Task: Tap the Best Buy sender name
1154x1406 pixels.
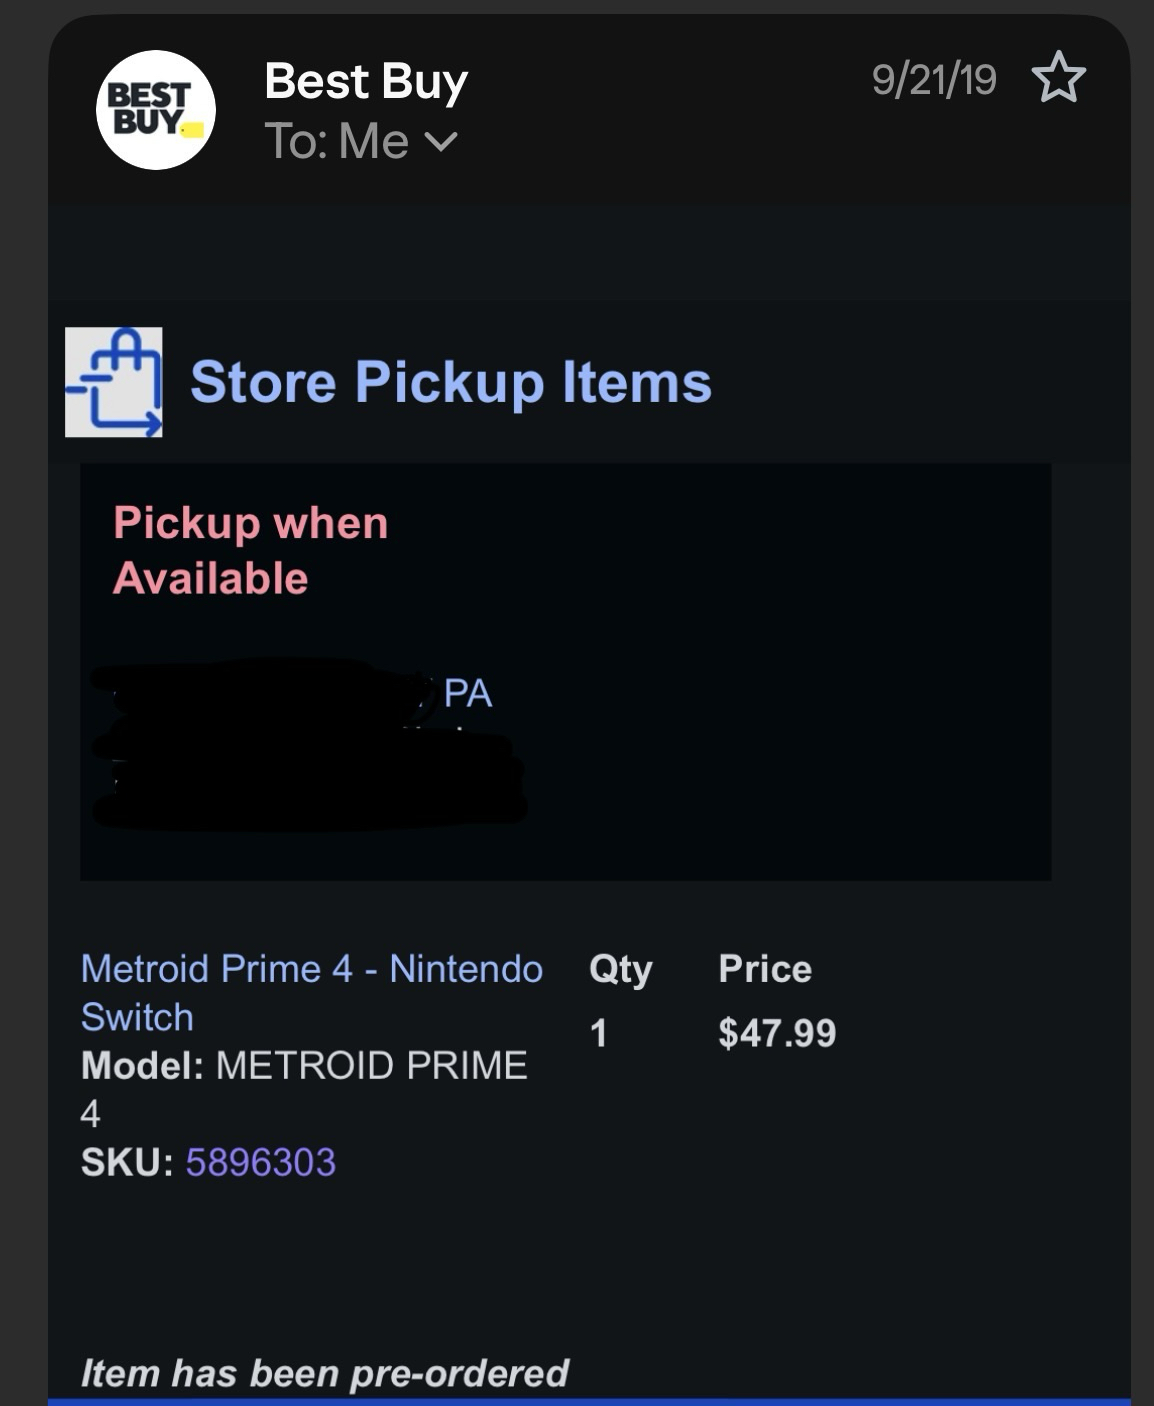Action: (x=365, y=81)
